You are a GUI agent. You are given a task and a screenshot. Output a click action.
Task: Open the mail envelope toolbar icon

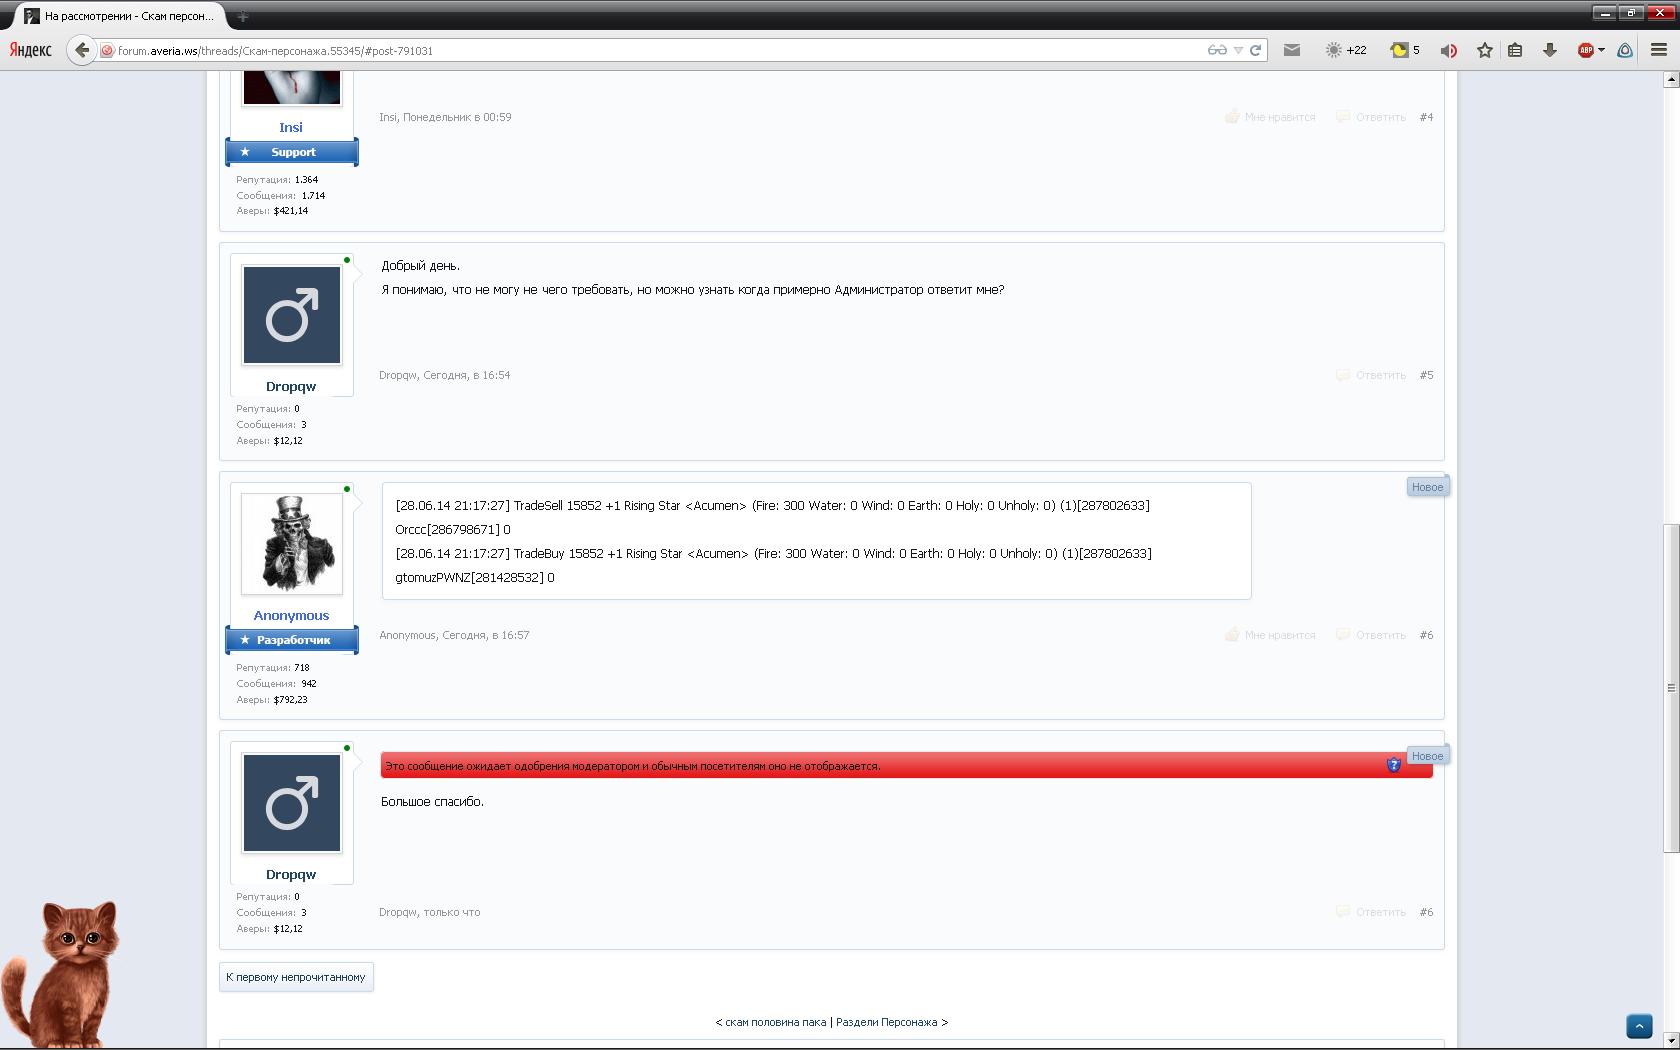click(x=1292, y=50)
